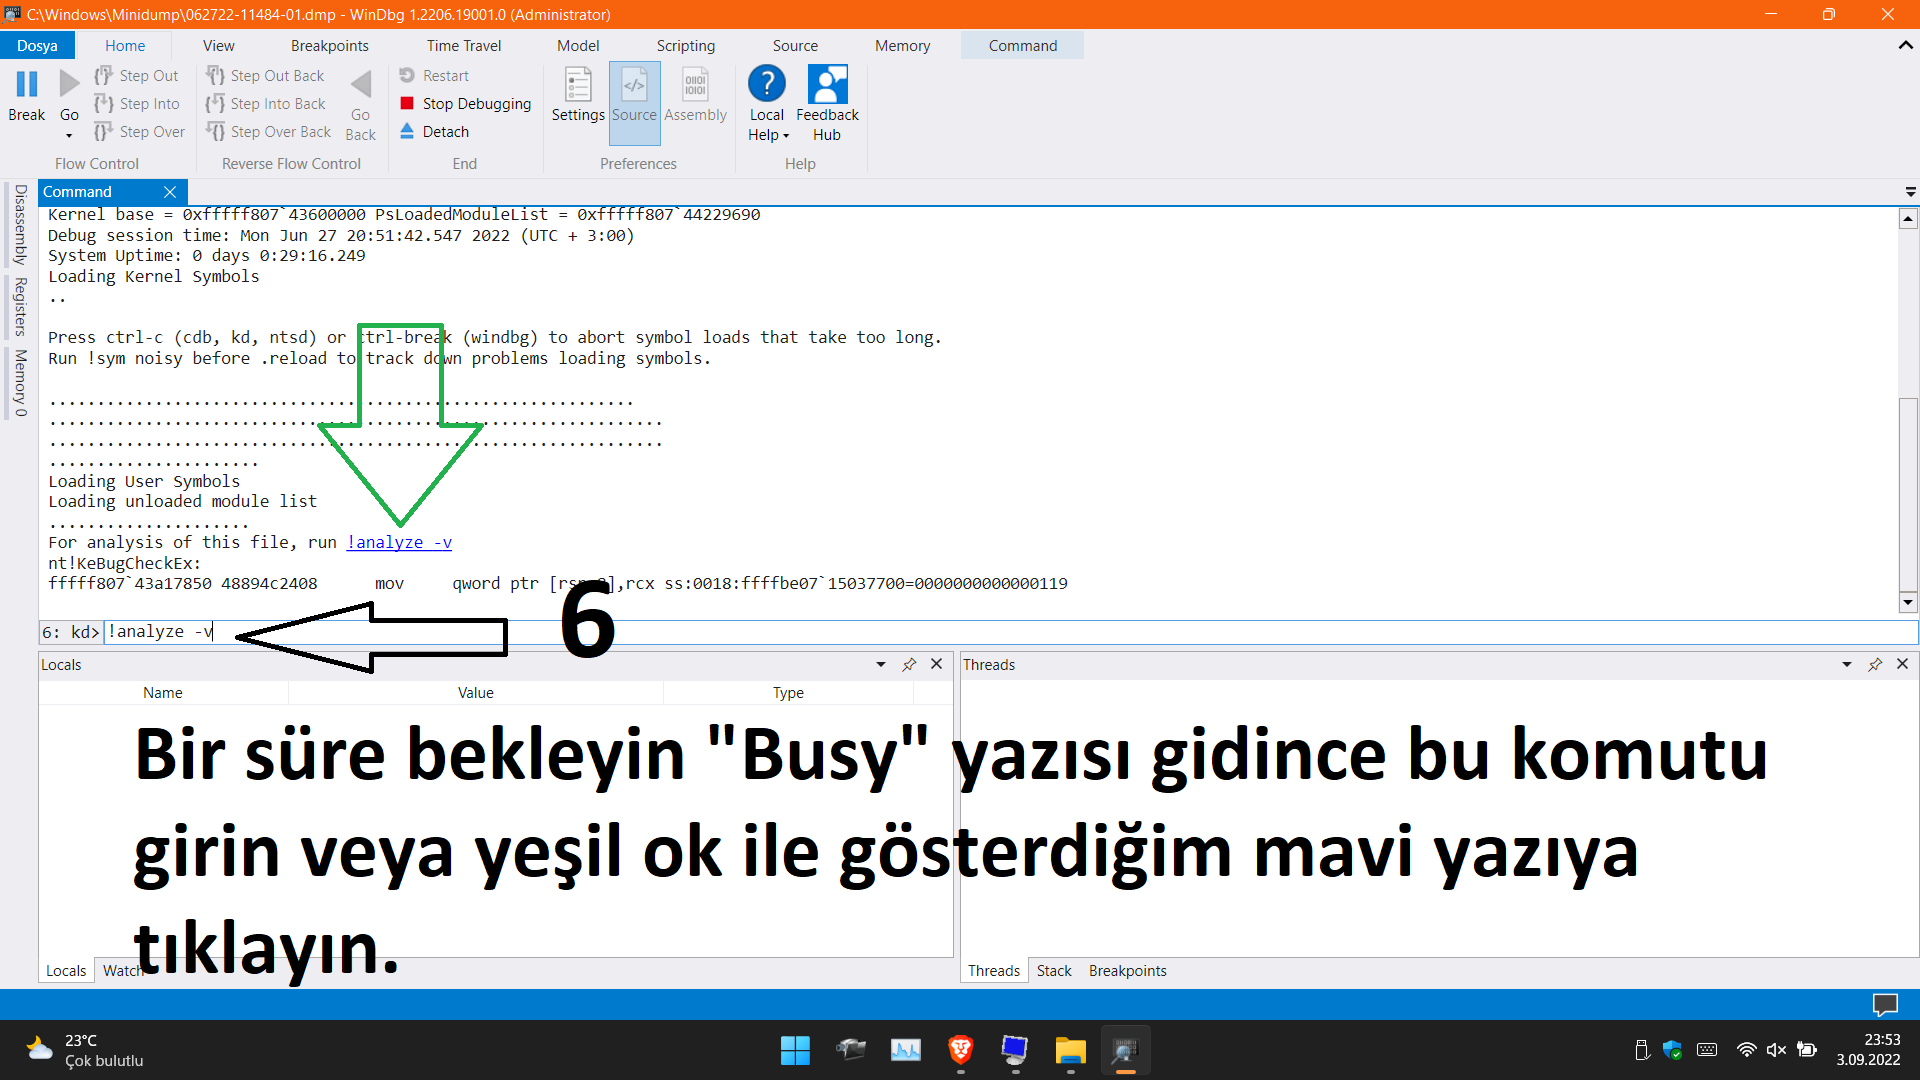Viewport: 1920px width, 1080px height.
Task: Select the Threads bottom tab
Action: pyautogui.click(x=994, y=971)
